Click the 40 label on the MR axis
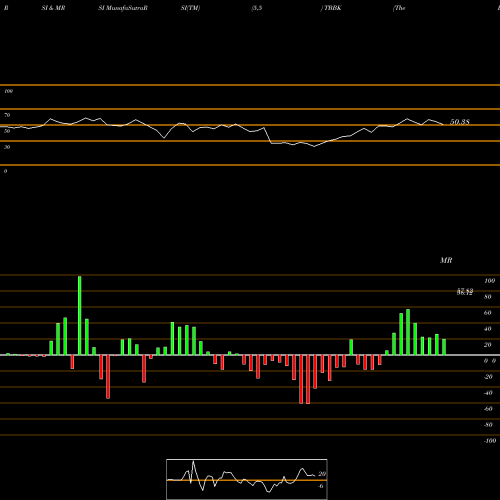Screen dimensions: 500x500 [x=488, y=329]
